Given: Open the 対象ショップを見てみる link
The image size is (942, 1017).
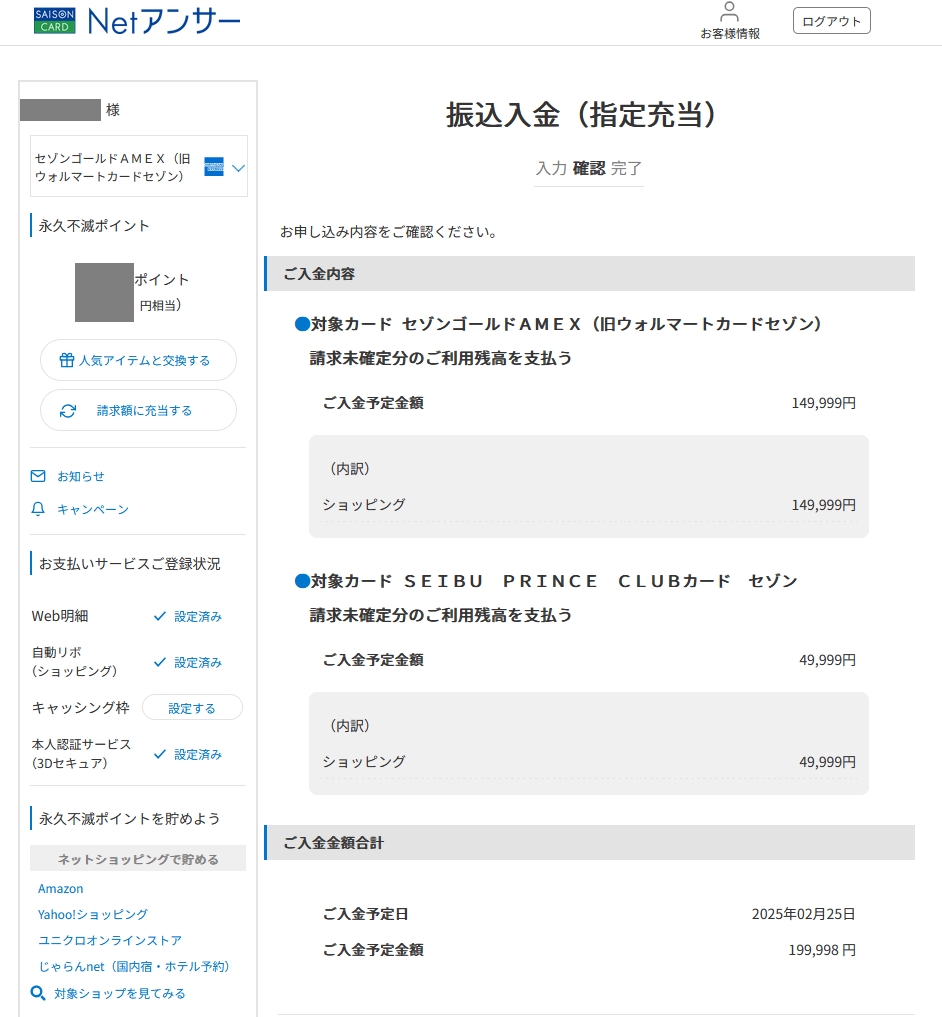Looking at the screenshot, I should coord(120,994).
